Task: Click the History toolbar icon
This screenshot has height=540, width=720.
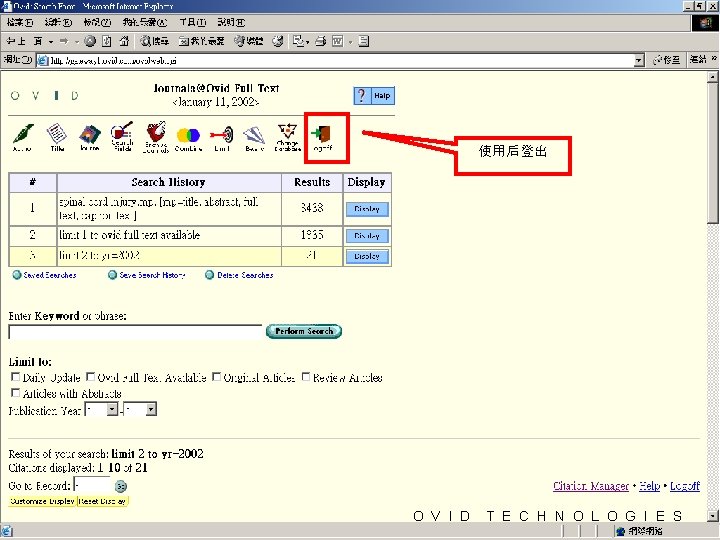Action: [277, 41]
